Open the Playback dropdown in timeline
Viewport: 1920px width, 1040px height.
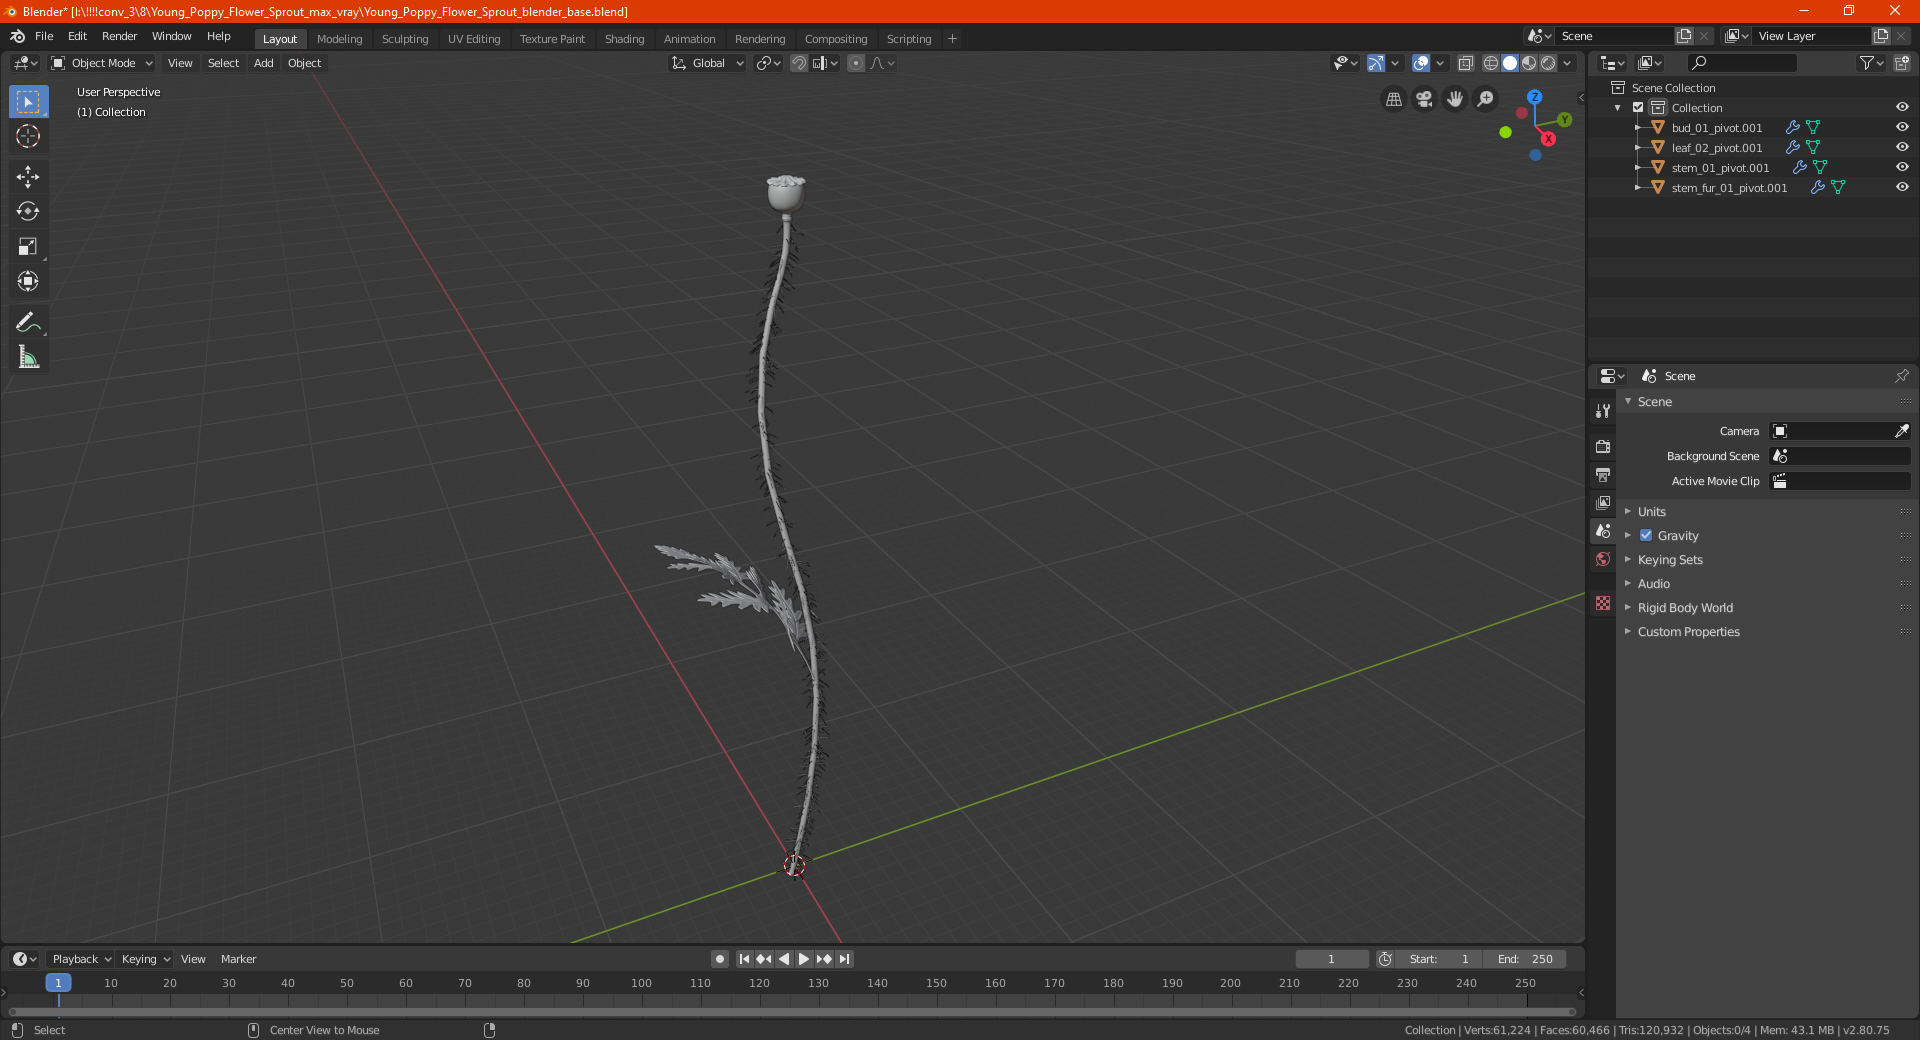click(x=81, y=959)
